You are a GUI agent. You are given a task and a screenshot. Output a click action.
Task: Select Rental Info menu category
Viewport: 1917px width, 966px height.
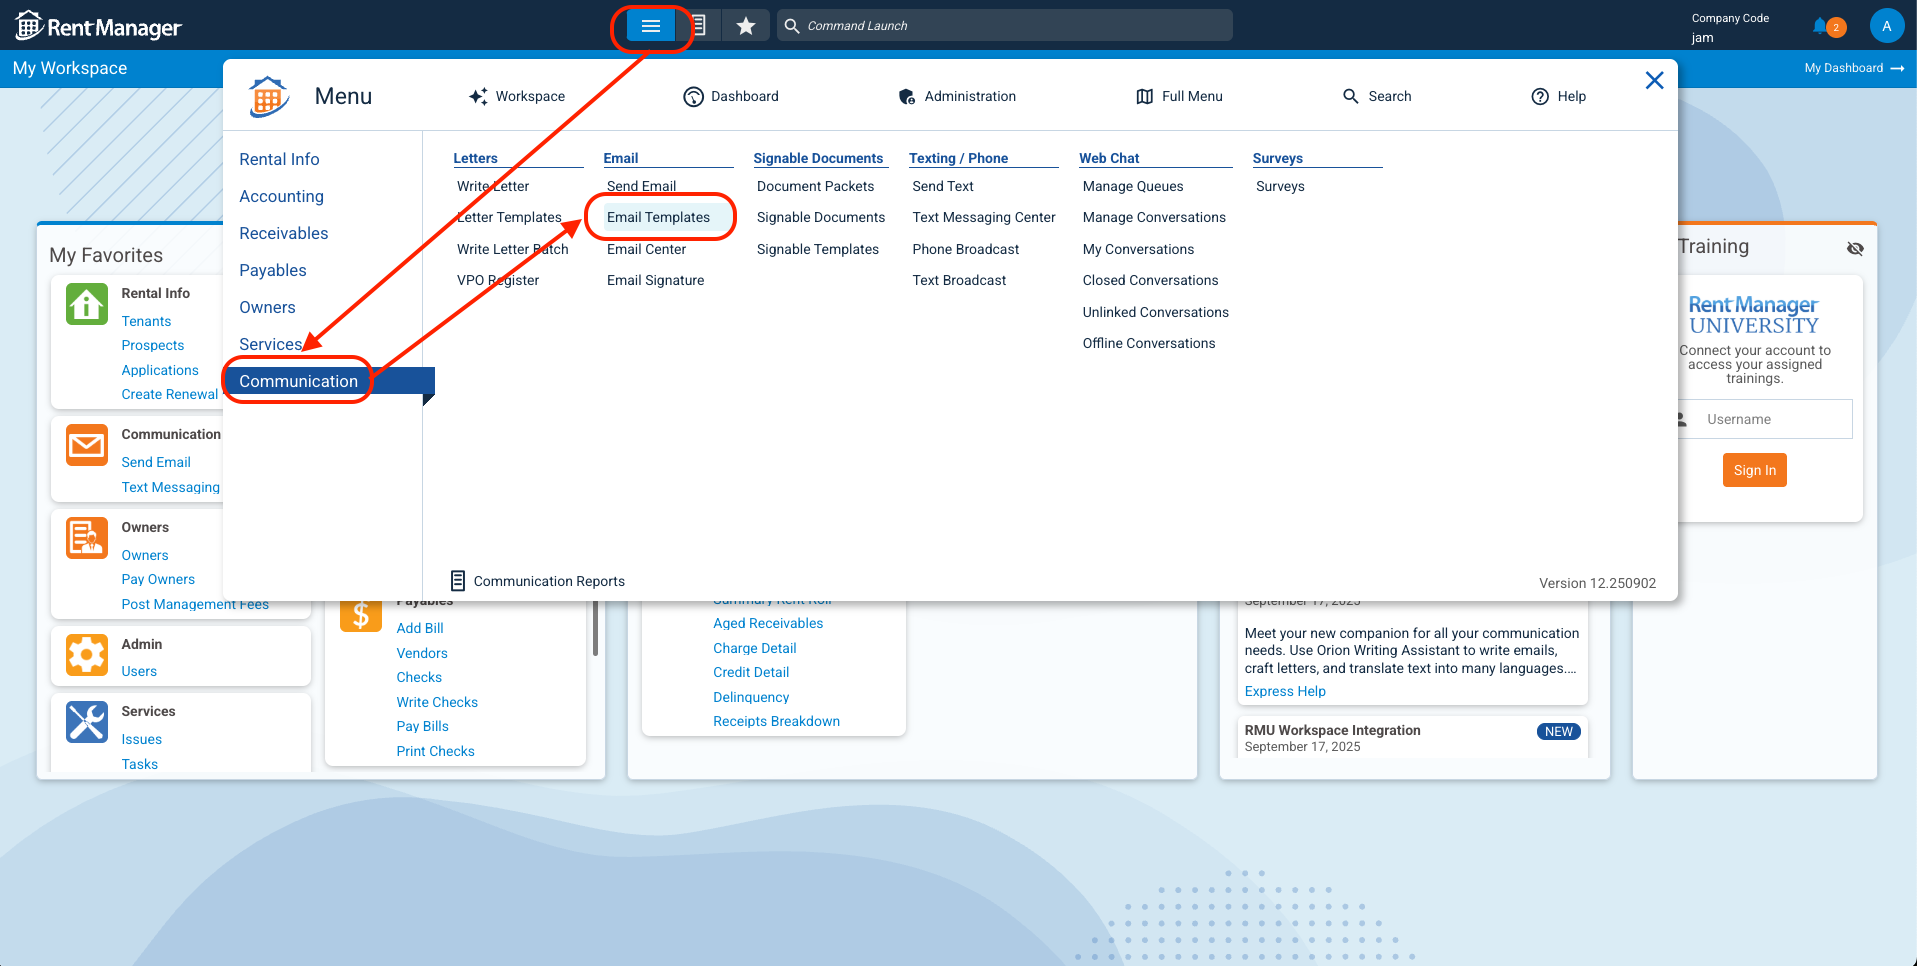279,159
